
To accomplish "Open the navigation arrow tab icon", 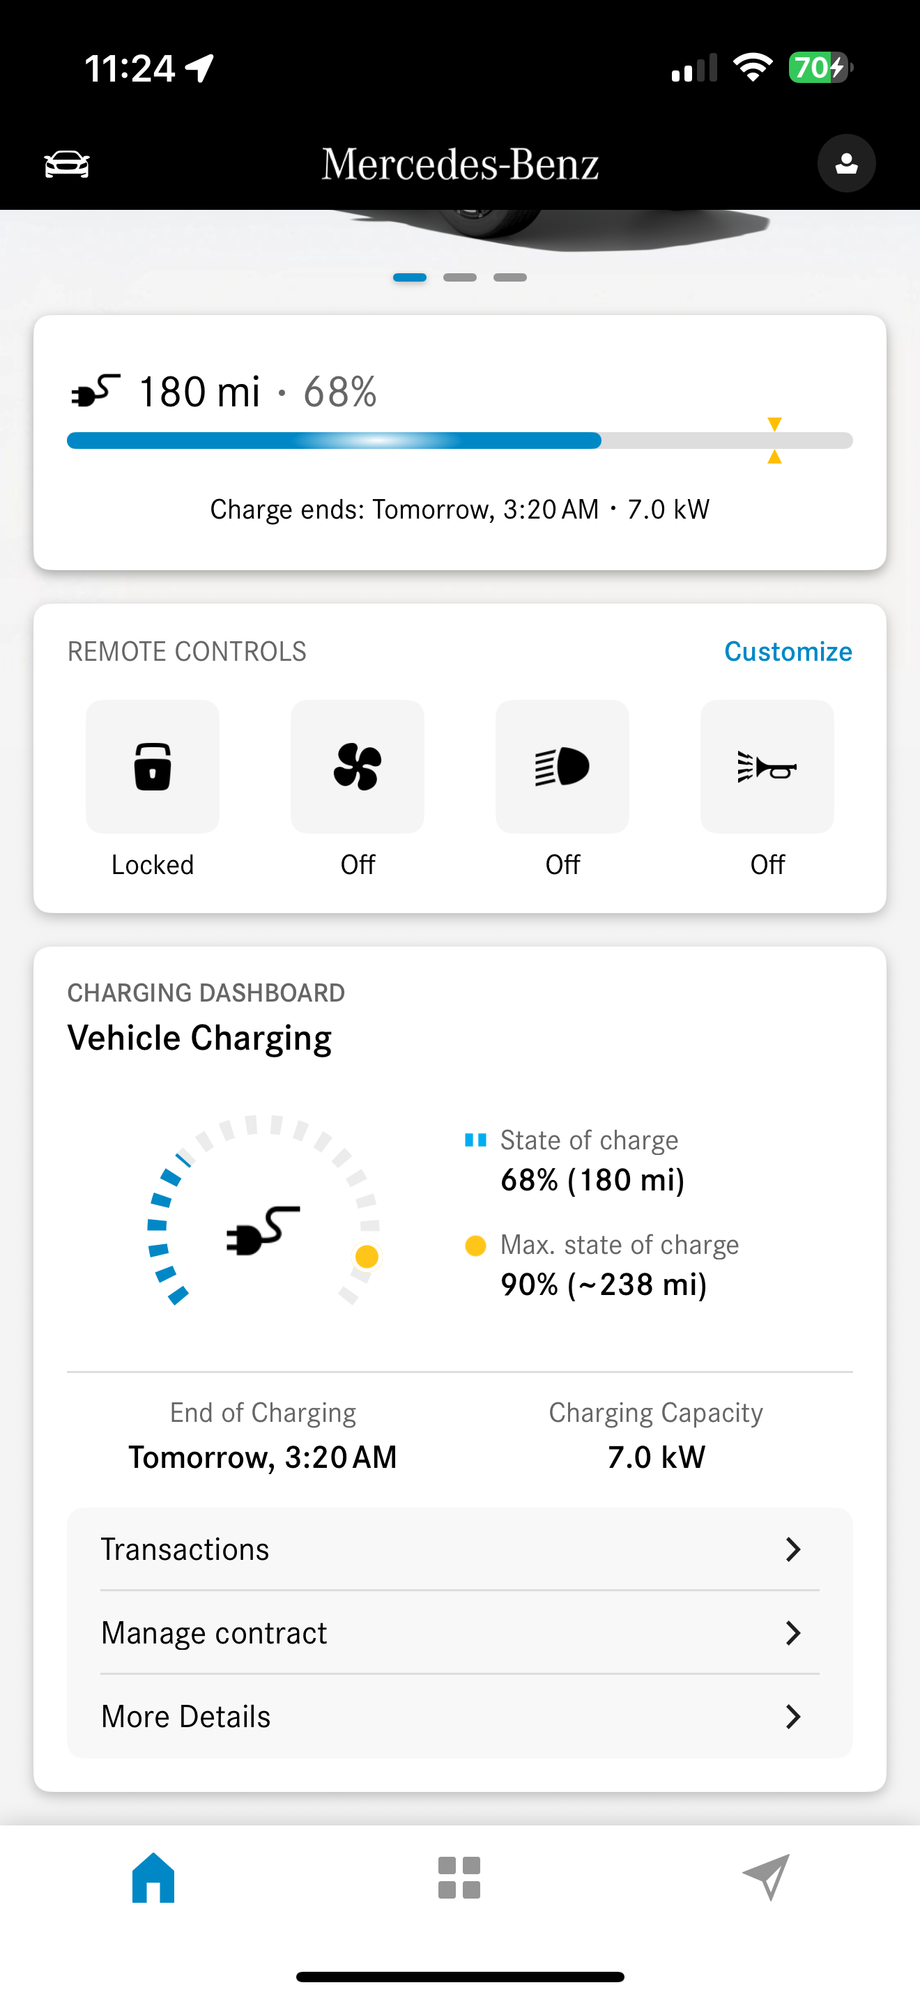I will pyautogui.click(x=766, y=1877).
